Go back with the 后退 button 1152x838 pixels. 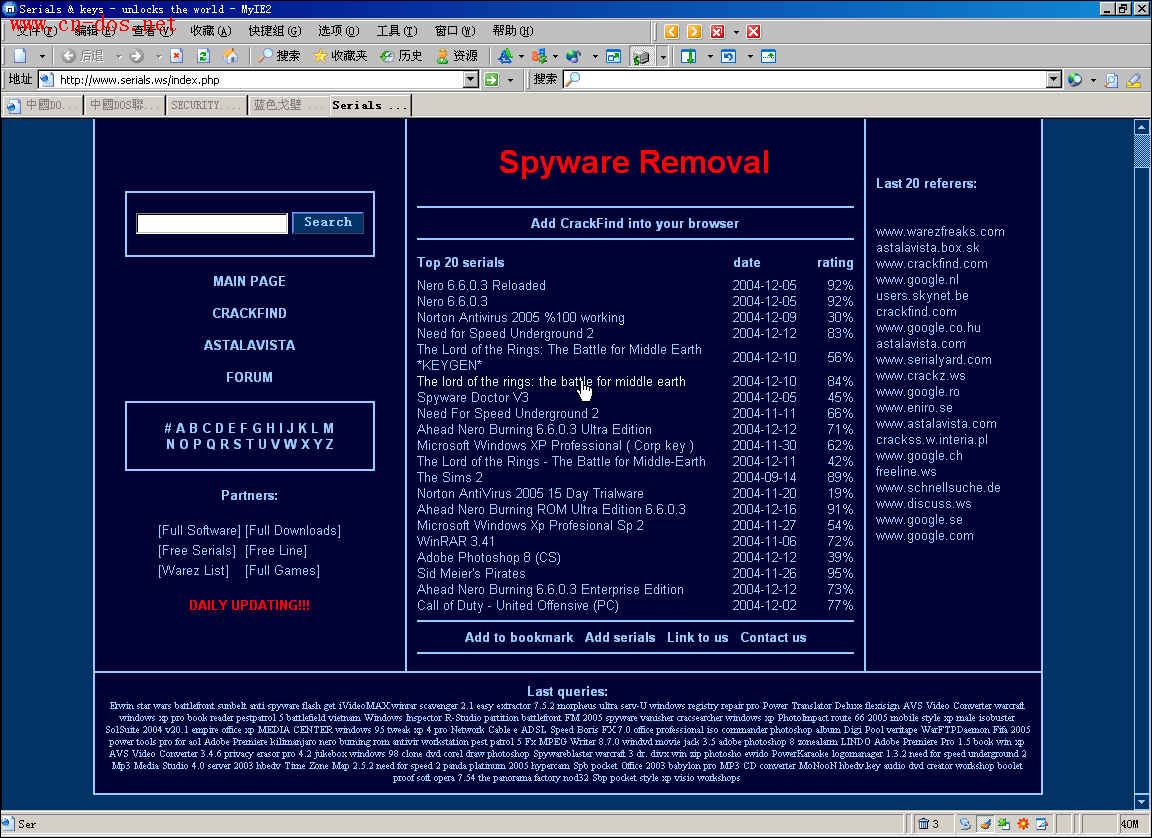pos(82,56)
